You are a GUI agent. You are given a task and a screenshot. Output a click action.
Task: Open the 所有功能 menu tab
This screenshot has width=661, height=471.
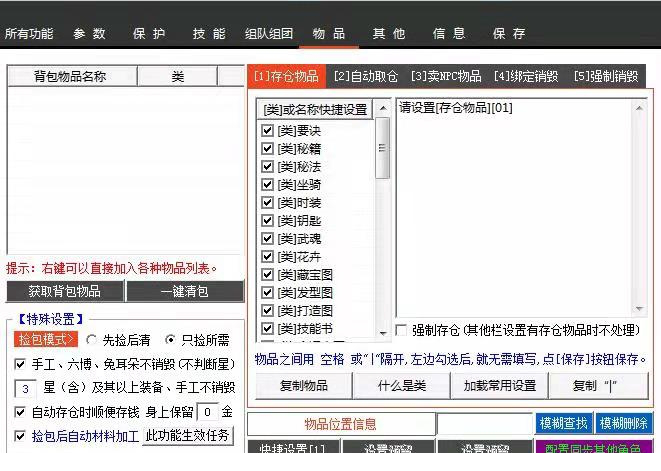tap(29, 34)
